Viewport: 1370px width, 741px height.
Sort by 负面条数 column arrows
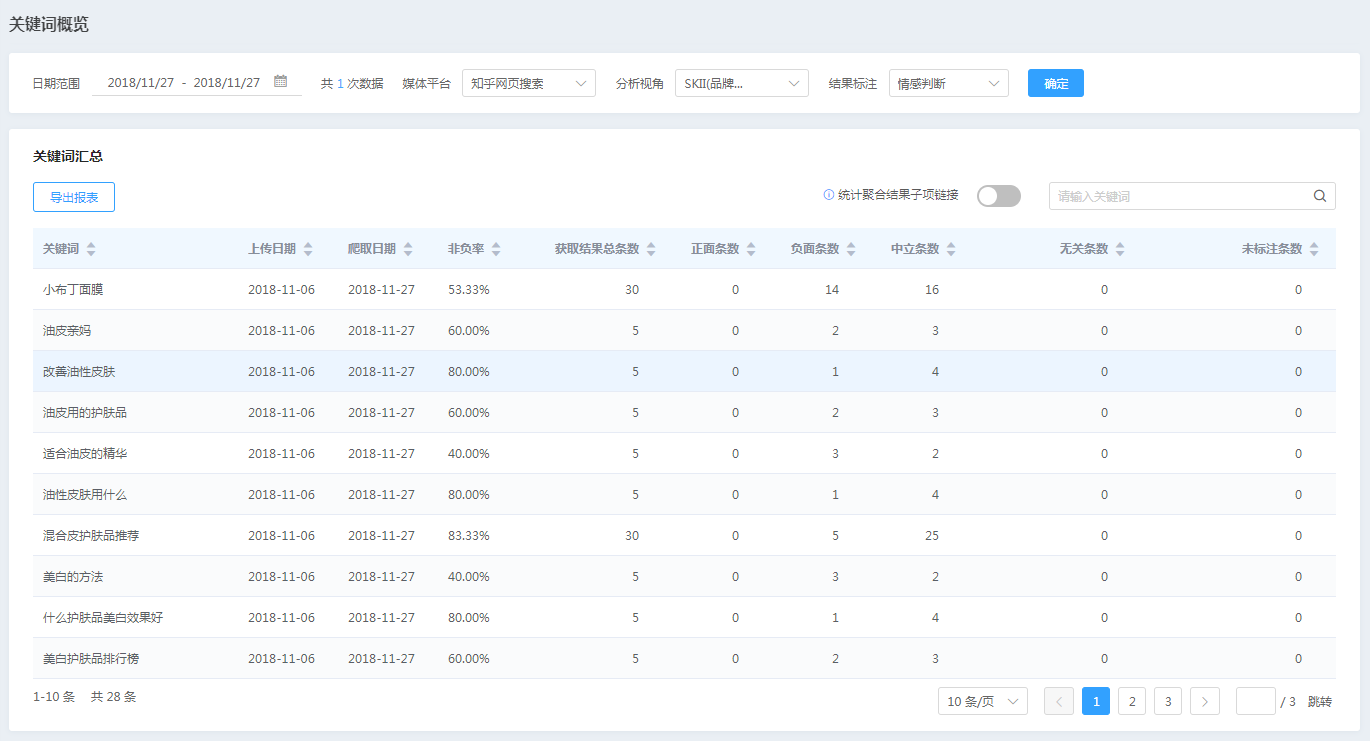point(851,249)
